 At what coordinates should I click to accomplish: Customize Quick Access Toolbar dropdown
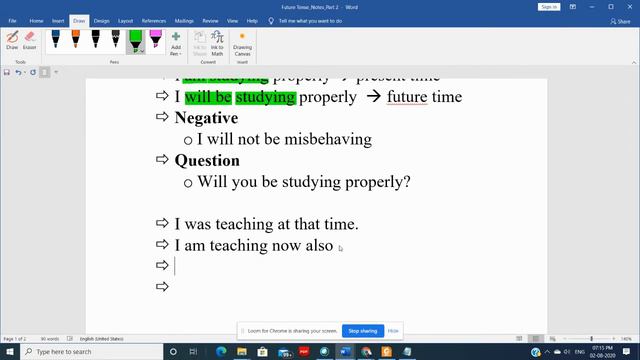[56, 72]
